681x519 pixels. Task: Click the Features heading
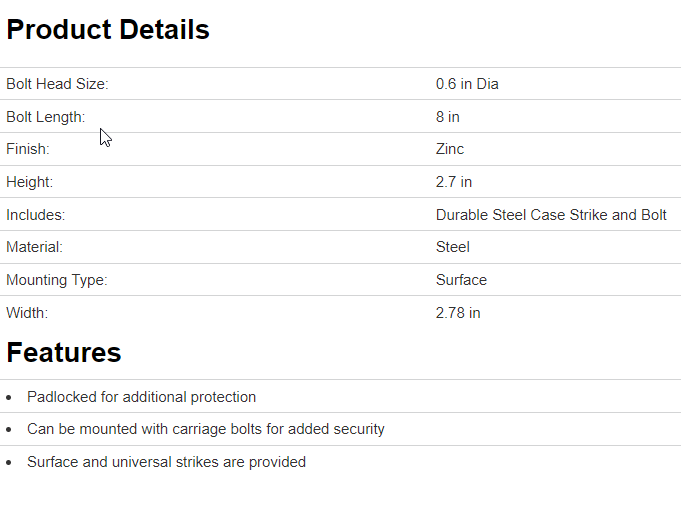coord(64,352)
